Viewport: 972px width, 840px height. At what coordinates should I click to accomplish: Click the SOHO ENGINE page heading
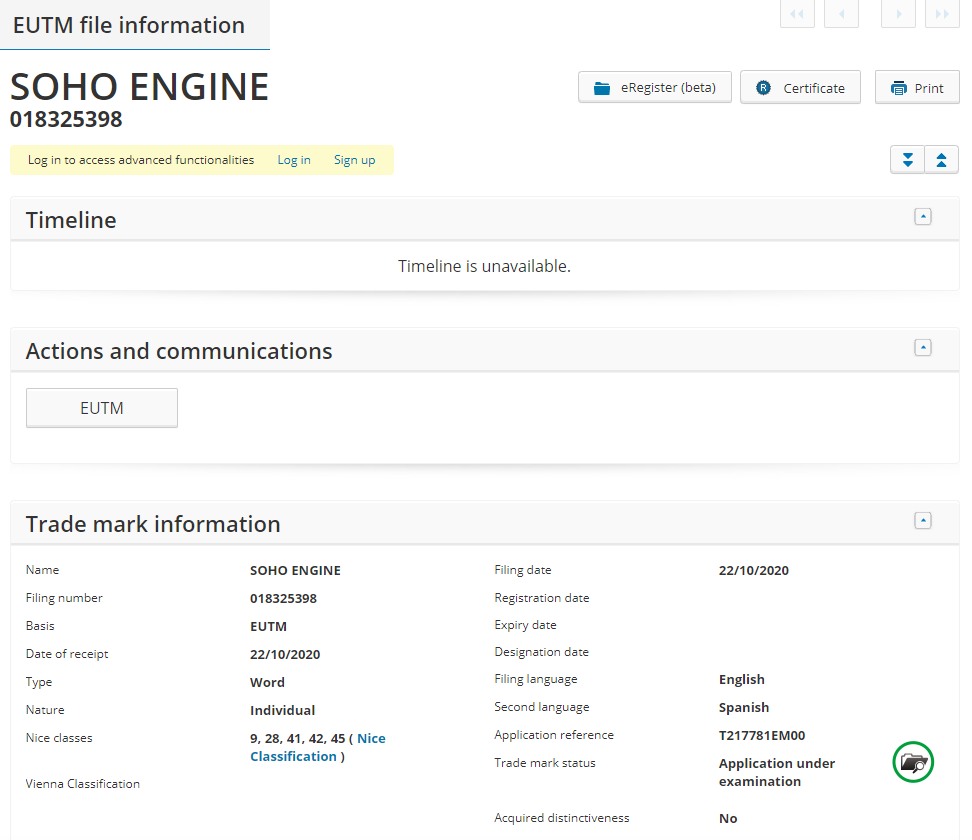pyautogui.click(x=140, y=88)
